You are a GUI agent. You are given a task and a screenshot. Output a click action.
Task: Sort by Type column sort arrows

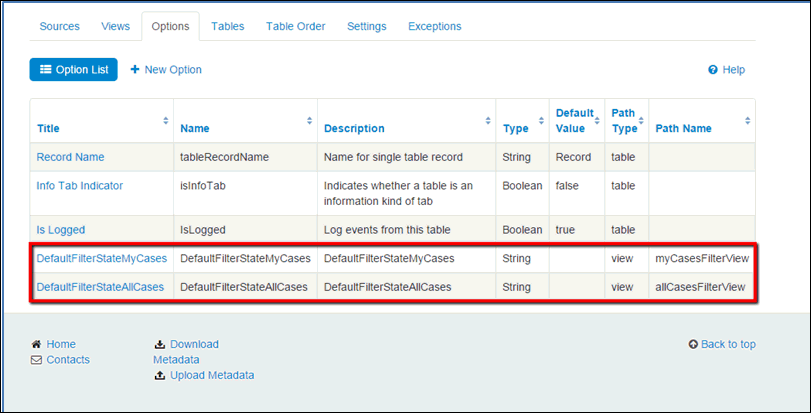point(539,121)
